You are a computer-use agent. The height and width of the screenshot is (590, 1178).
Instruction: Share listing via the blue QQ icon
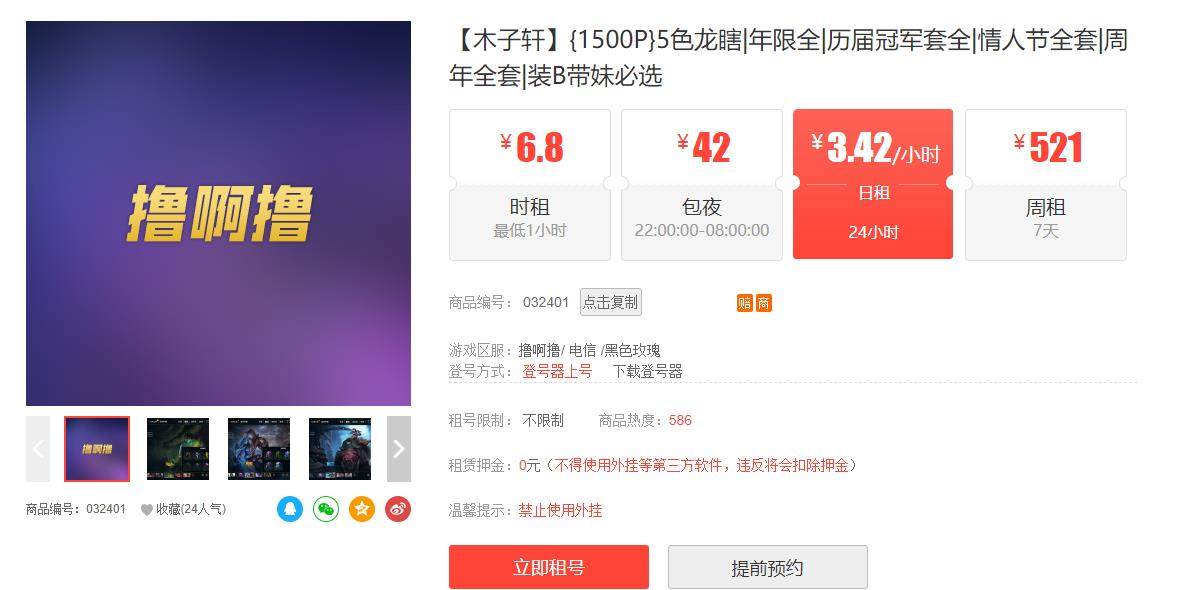[x=289, y=509]
